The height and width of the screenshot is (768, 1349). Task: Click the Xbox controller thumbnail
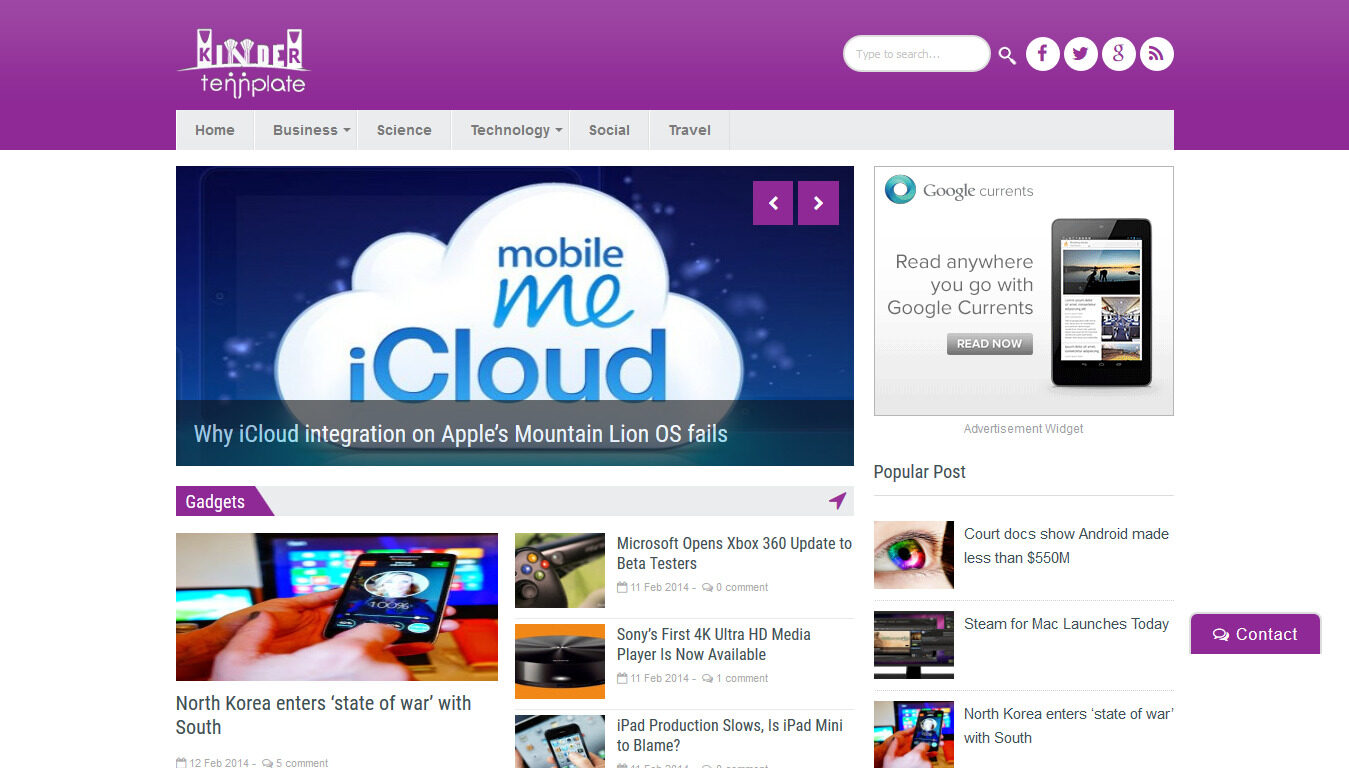click(560, 571)
